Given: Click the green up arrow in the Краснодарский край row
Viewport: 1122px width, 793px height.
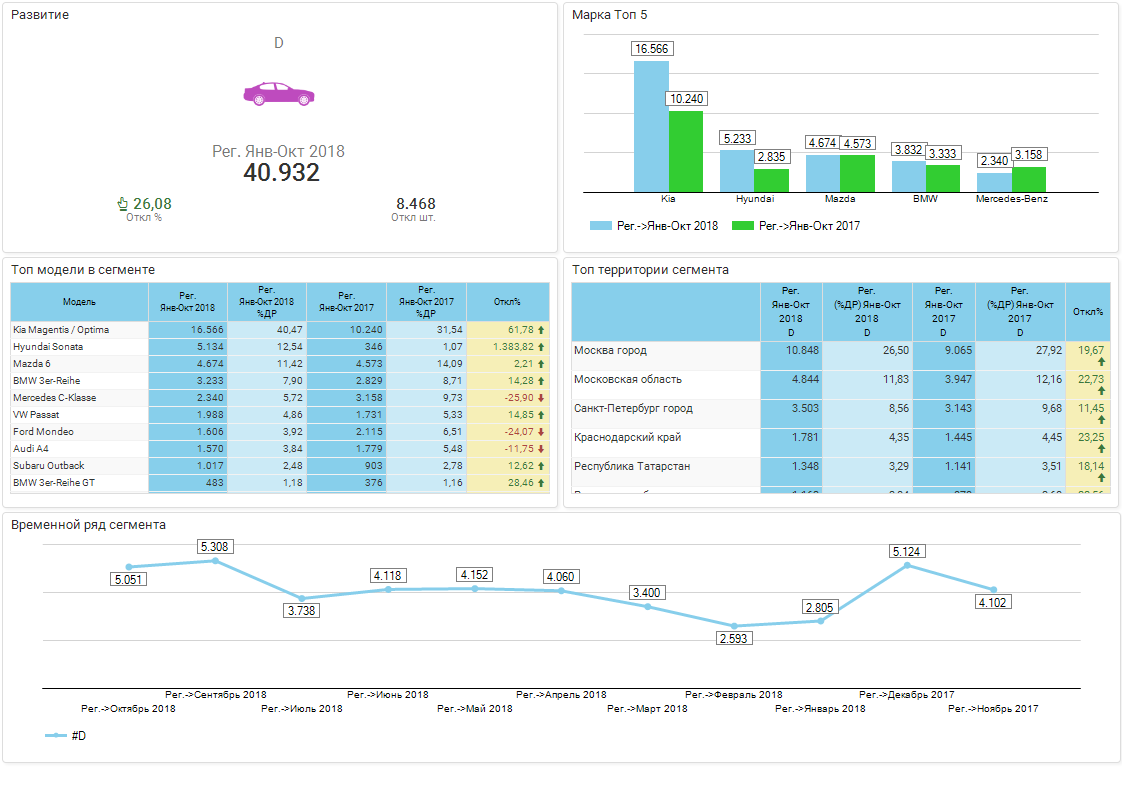Looking at the screenshot, I should pos(1101,449).
